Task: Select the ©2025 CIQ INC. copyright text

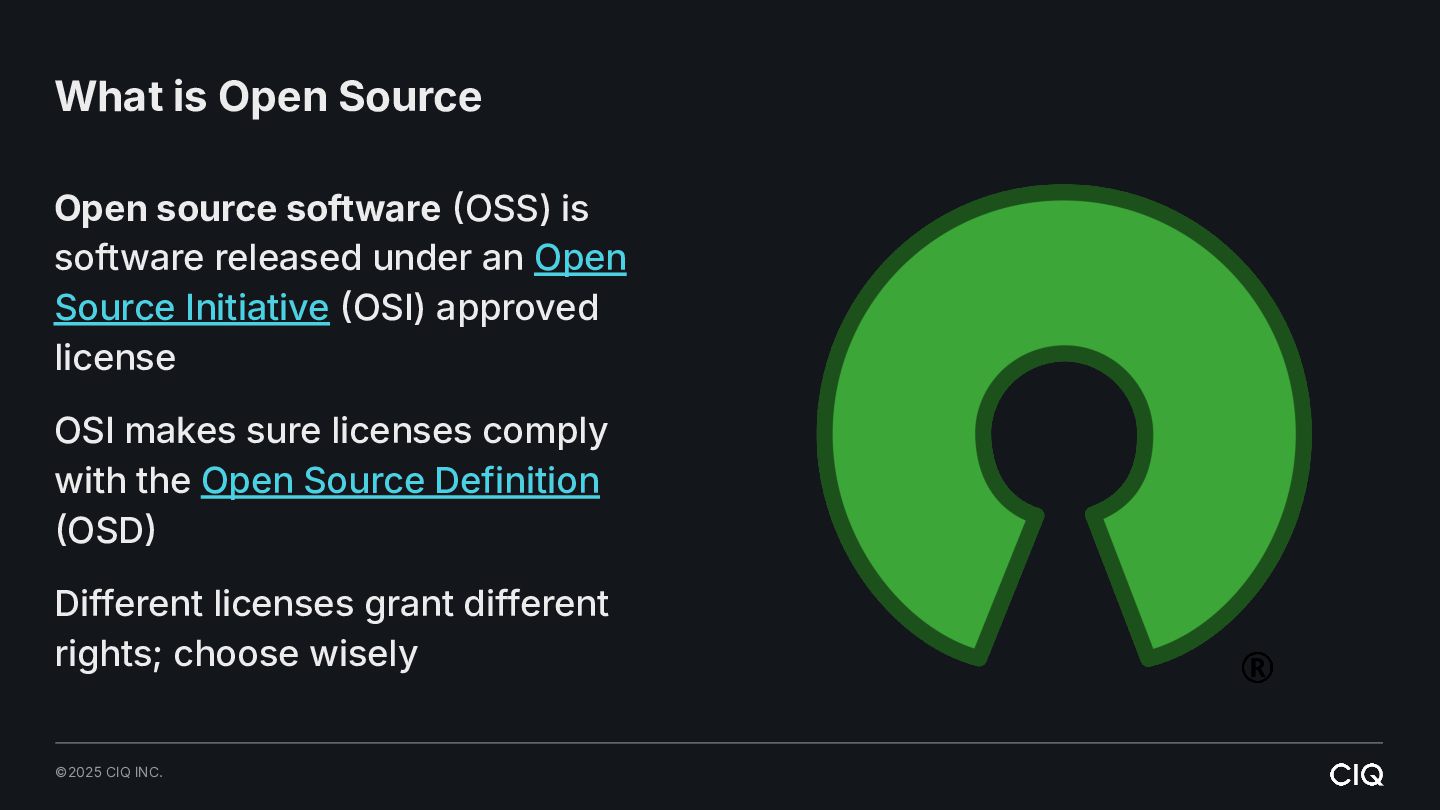Action: (109, 772)
